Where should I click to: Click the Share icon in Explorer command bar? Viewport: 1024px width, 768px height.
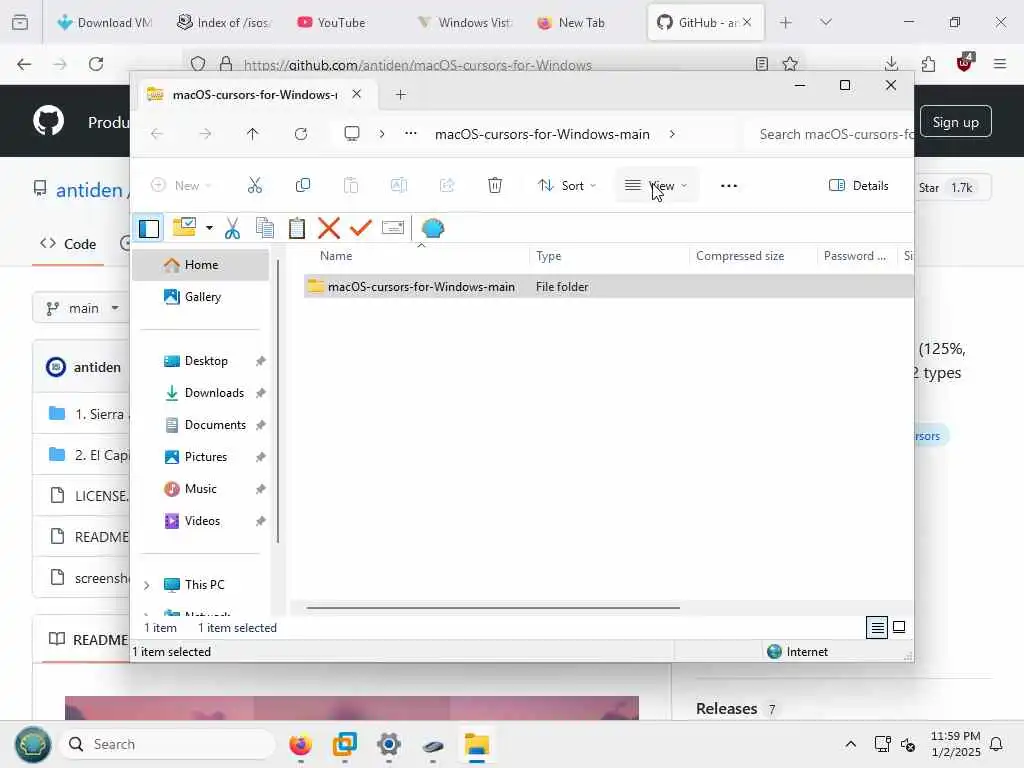(x=447, y=185)
